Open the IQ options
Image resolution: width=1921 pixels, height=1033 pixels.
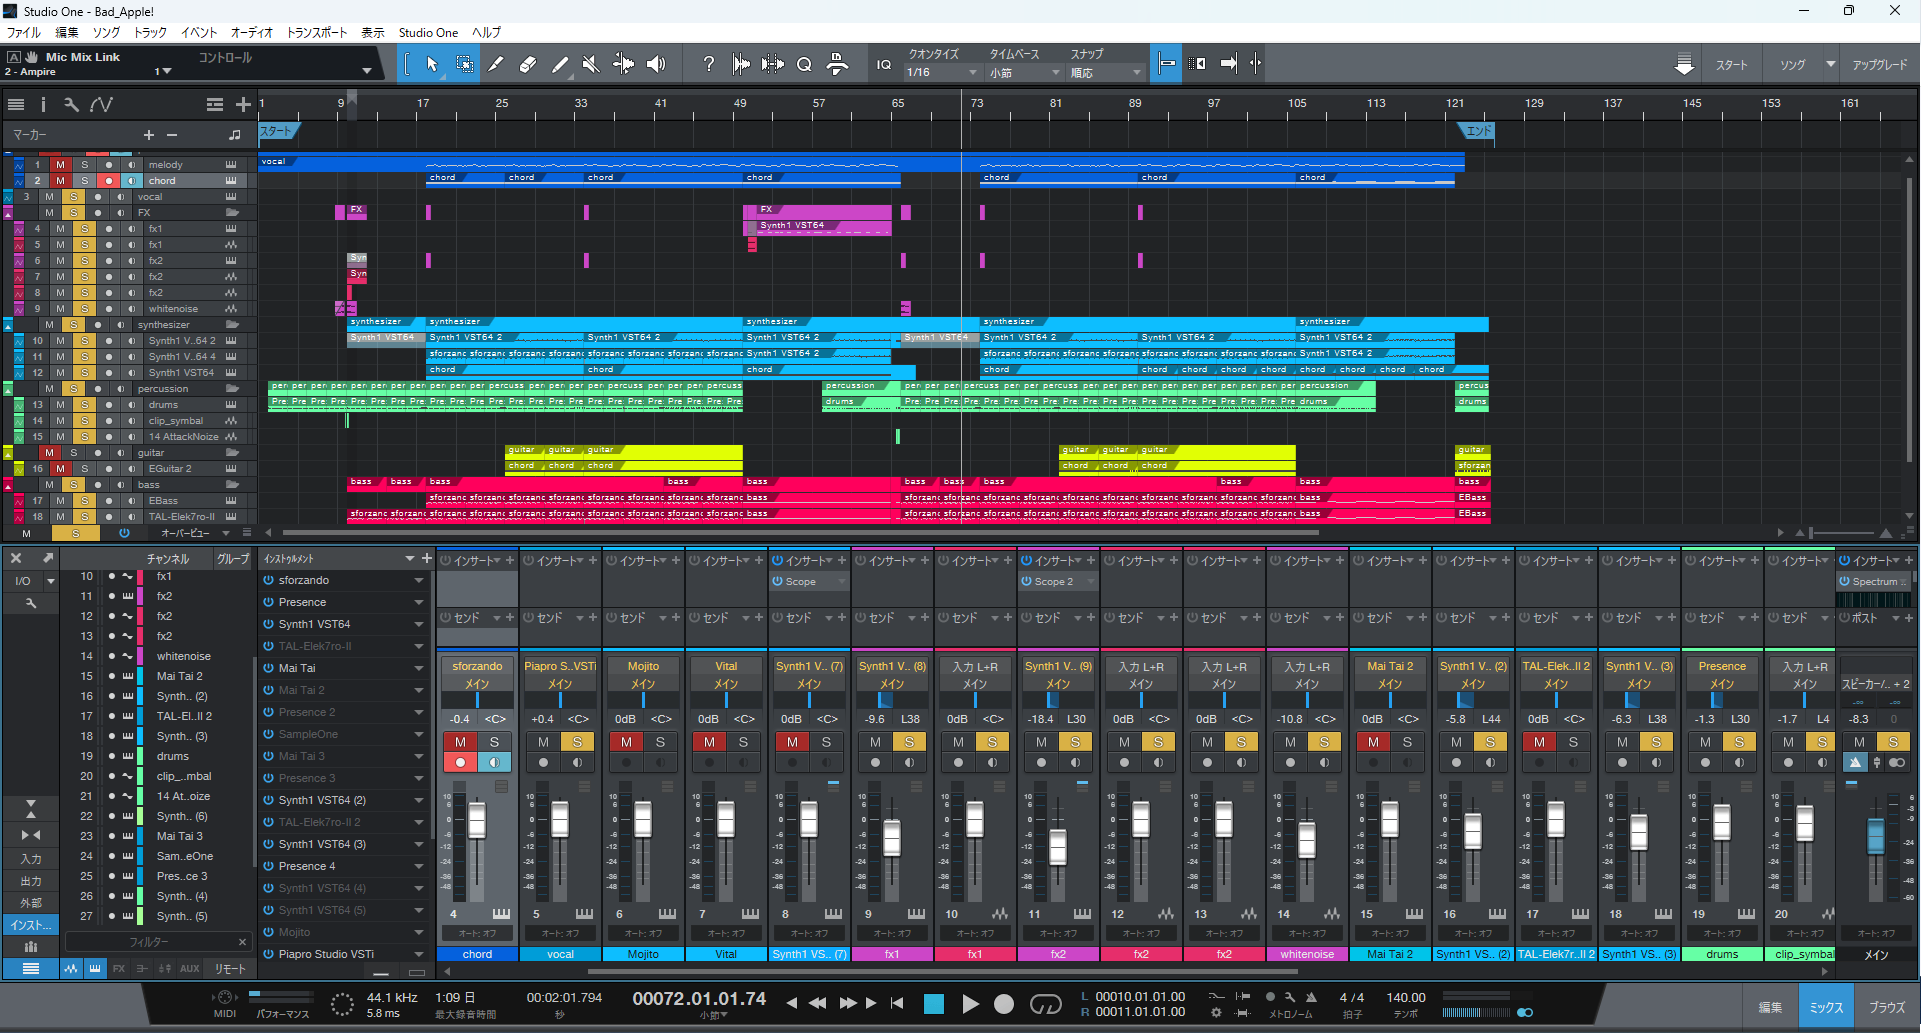tap(884, 64)
